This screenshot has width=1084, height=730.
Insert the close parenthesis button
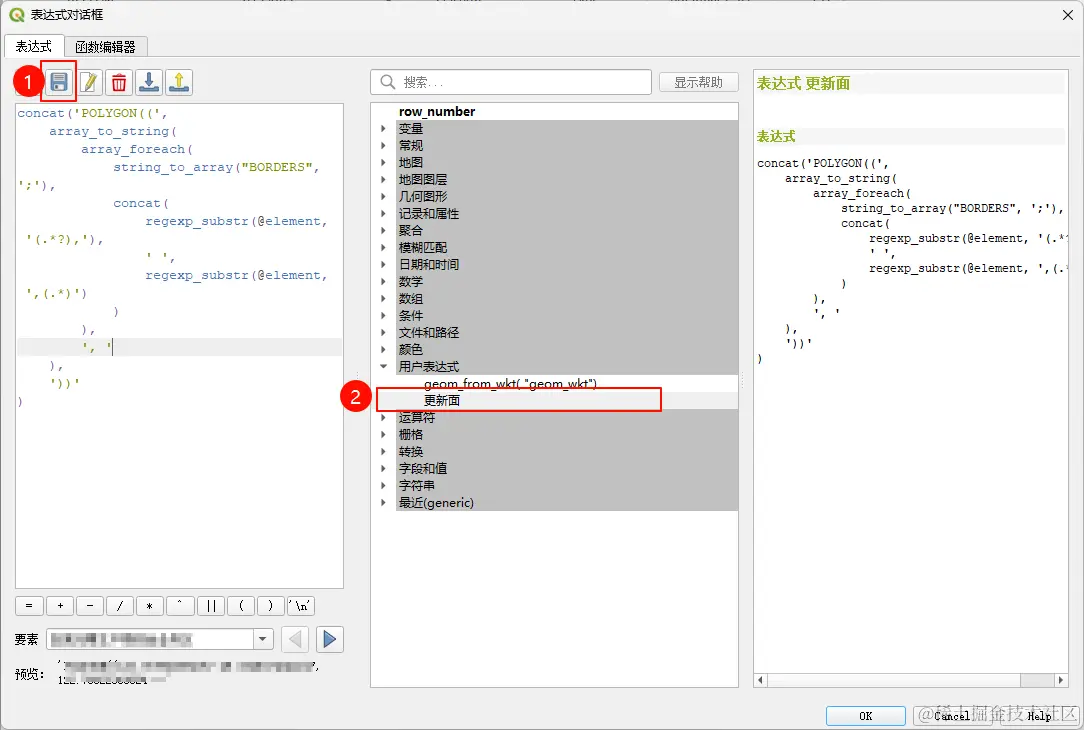[x=270, y=606]
